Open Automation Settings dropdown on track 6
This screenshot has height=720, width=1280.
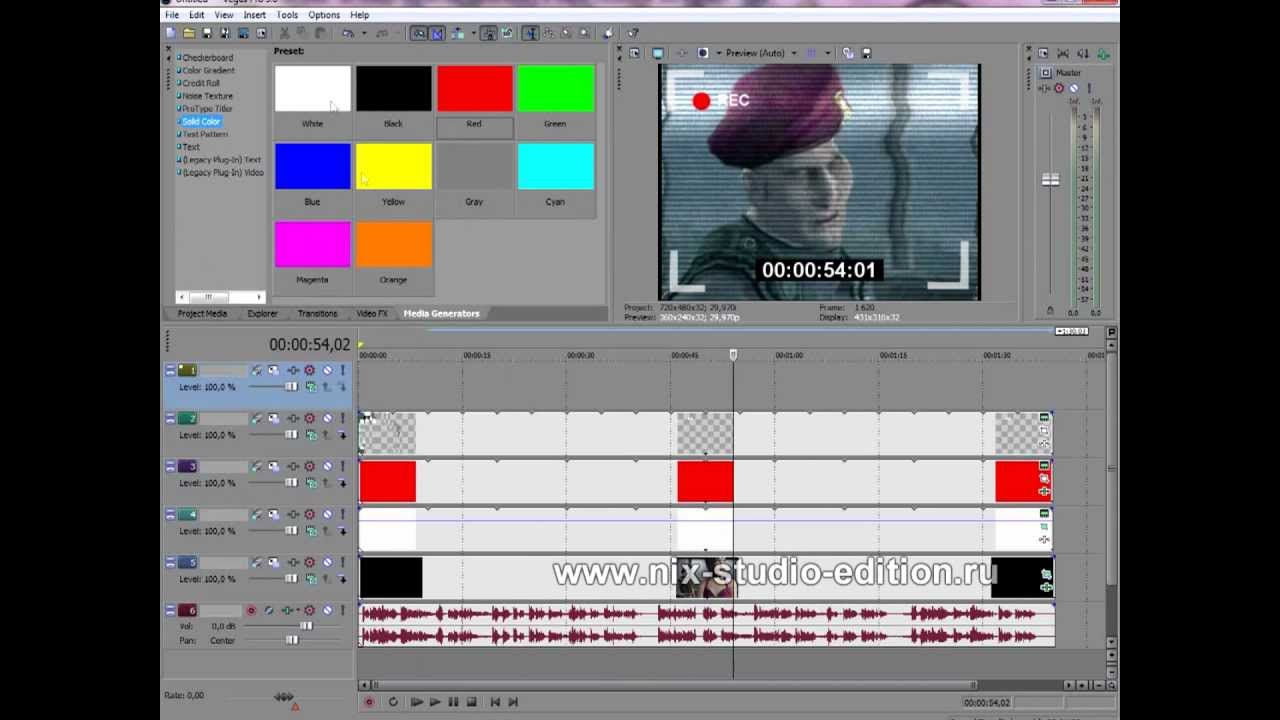pyautogui.click(x=309, y=610)
